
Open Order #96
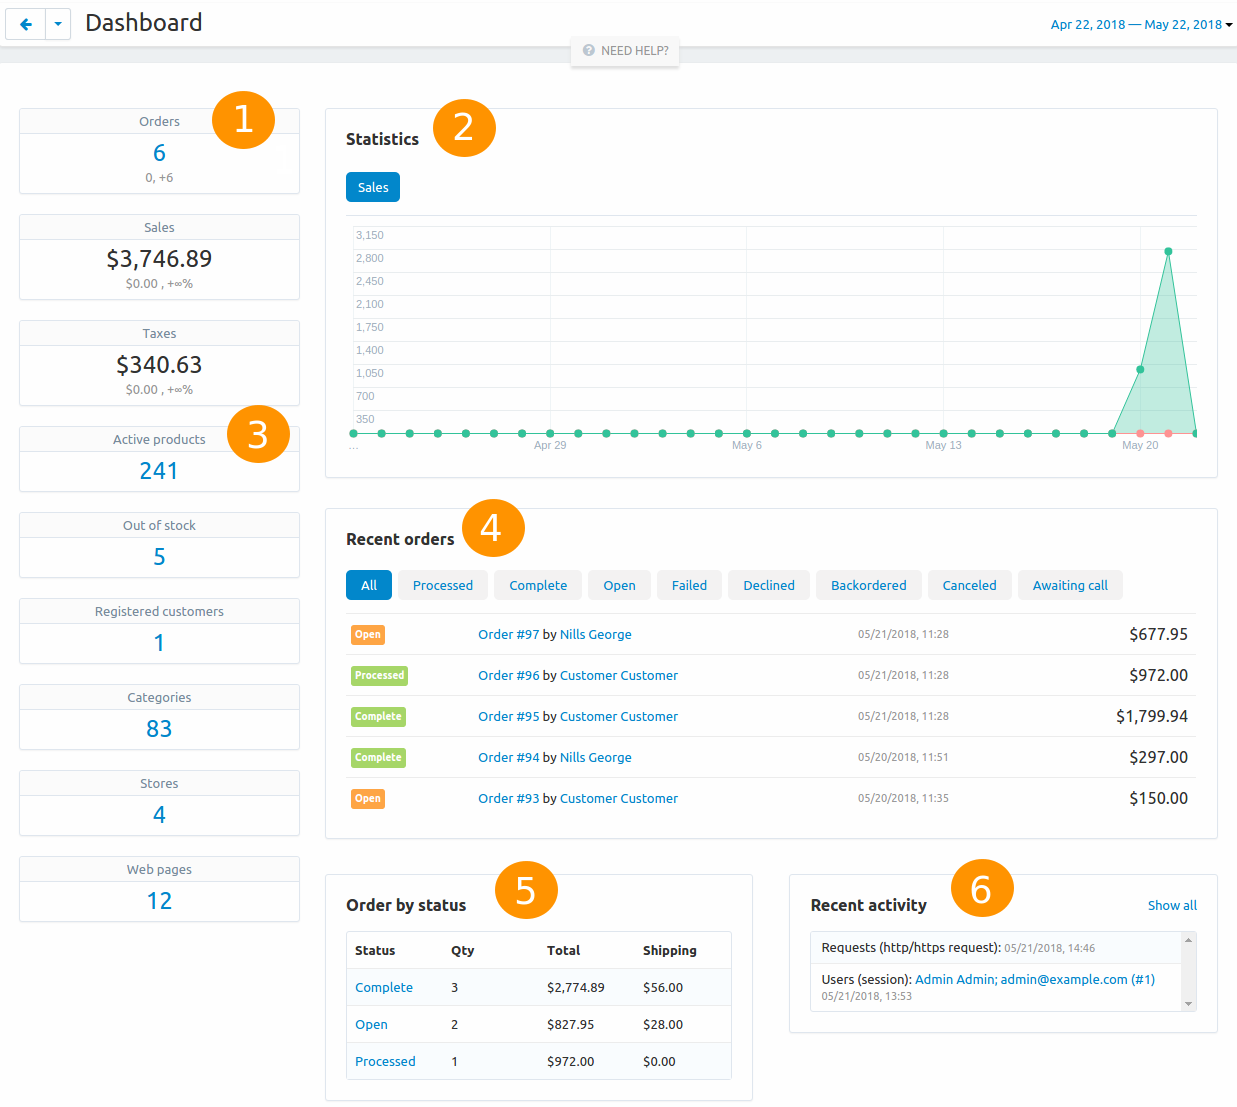pos(508,675)
